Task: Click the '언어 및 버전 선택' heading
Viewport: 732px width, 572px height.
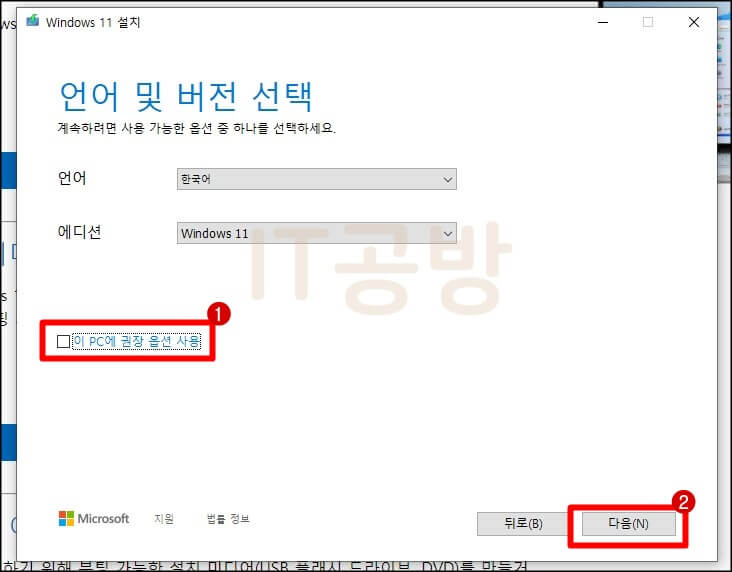Action: point(186,96)
